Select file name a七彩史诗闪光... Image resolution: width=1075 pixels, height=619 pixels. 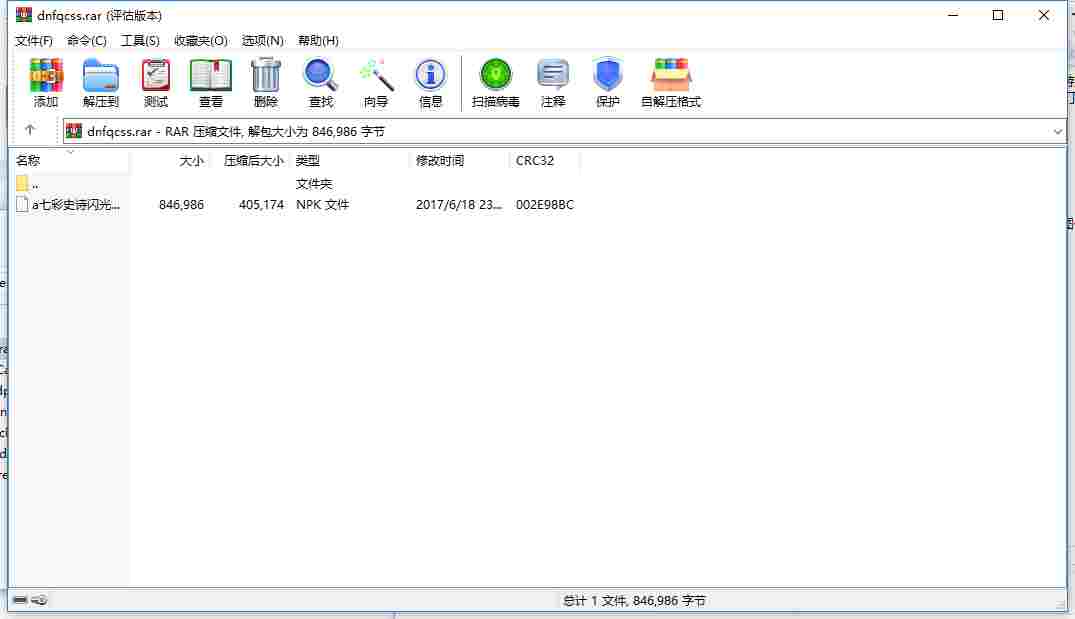[x=75, y=204]
